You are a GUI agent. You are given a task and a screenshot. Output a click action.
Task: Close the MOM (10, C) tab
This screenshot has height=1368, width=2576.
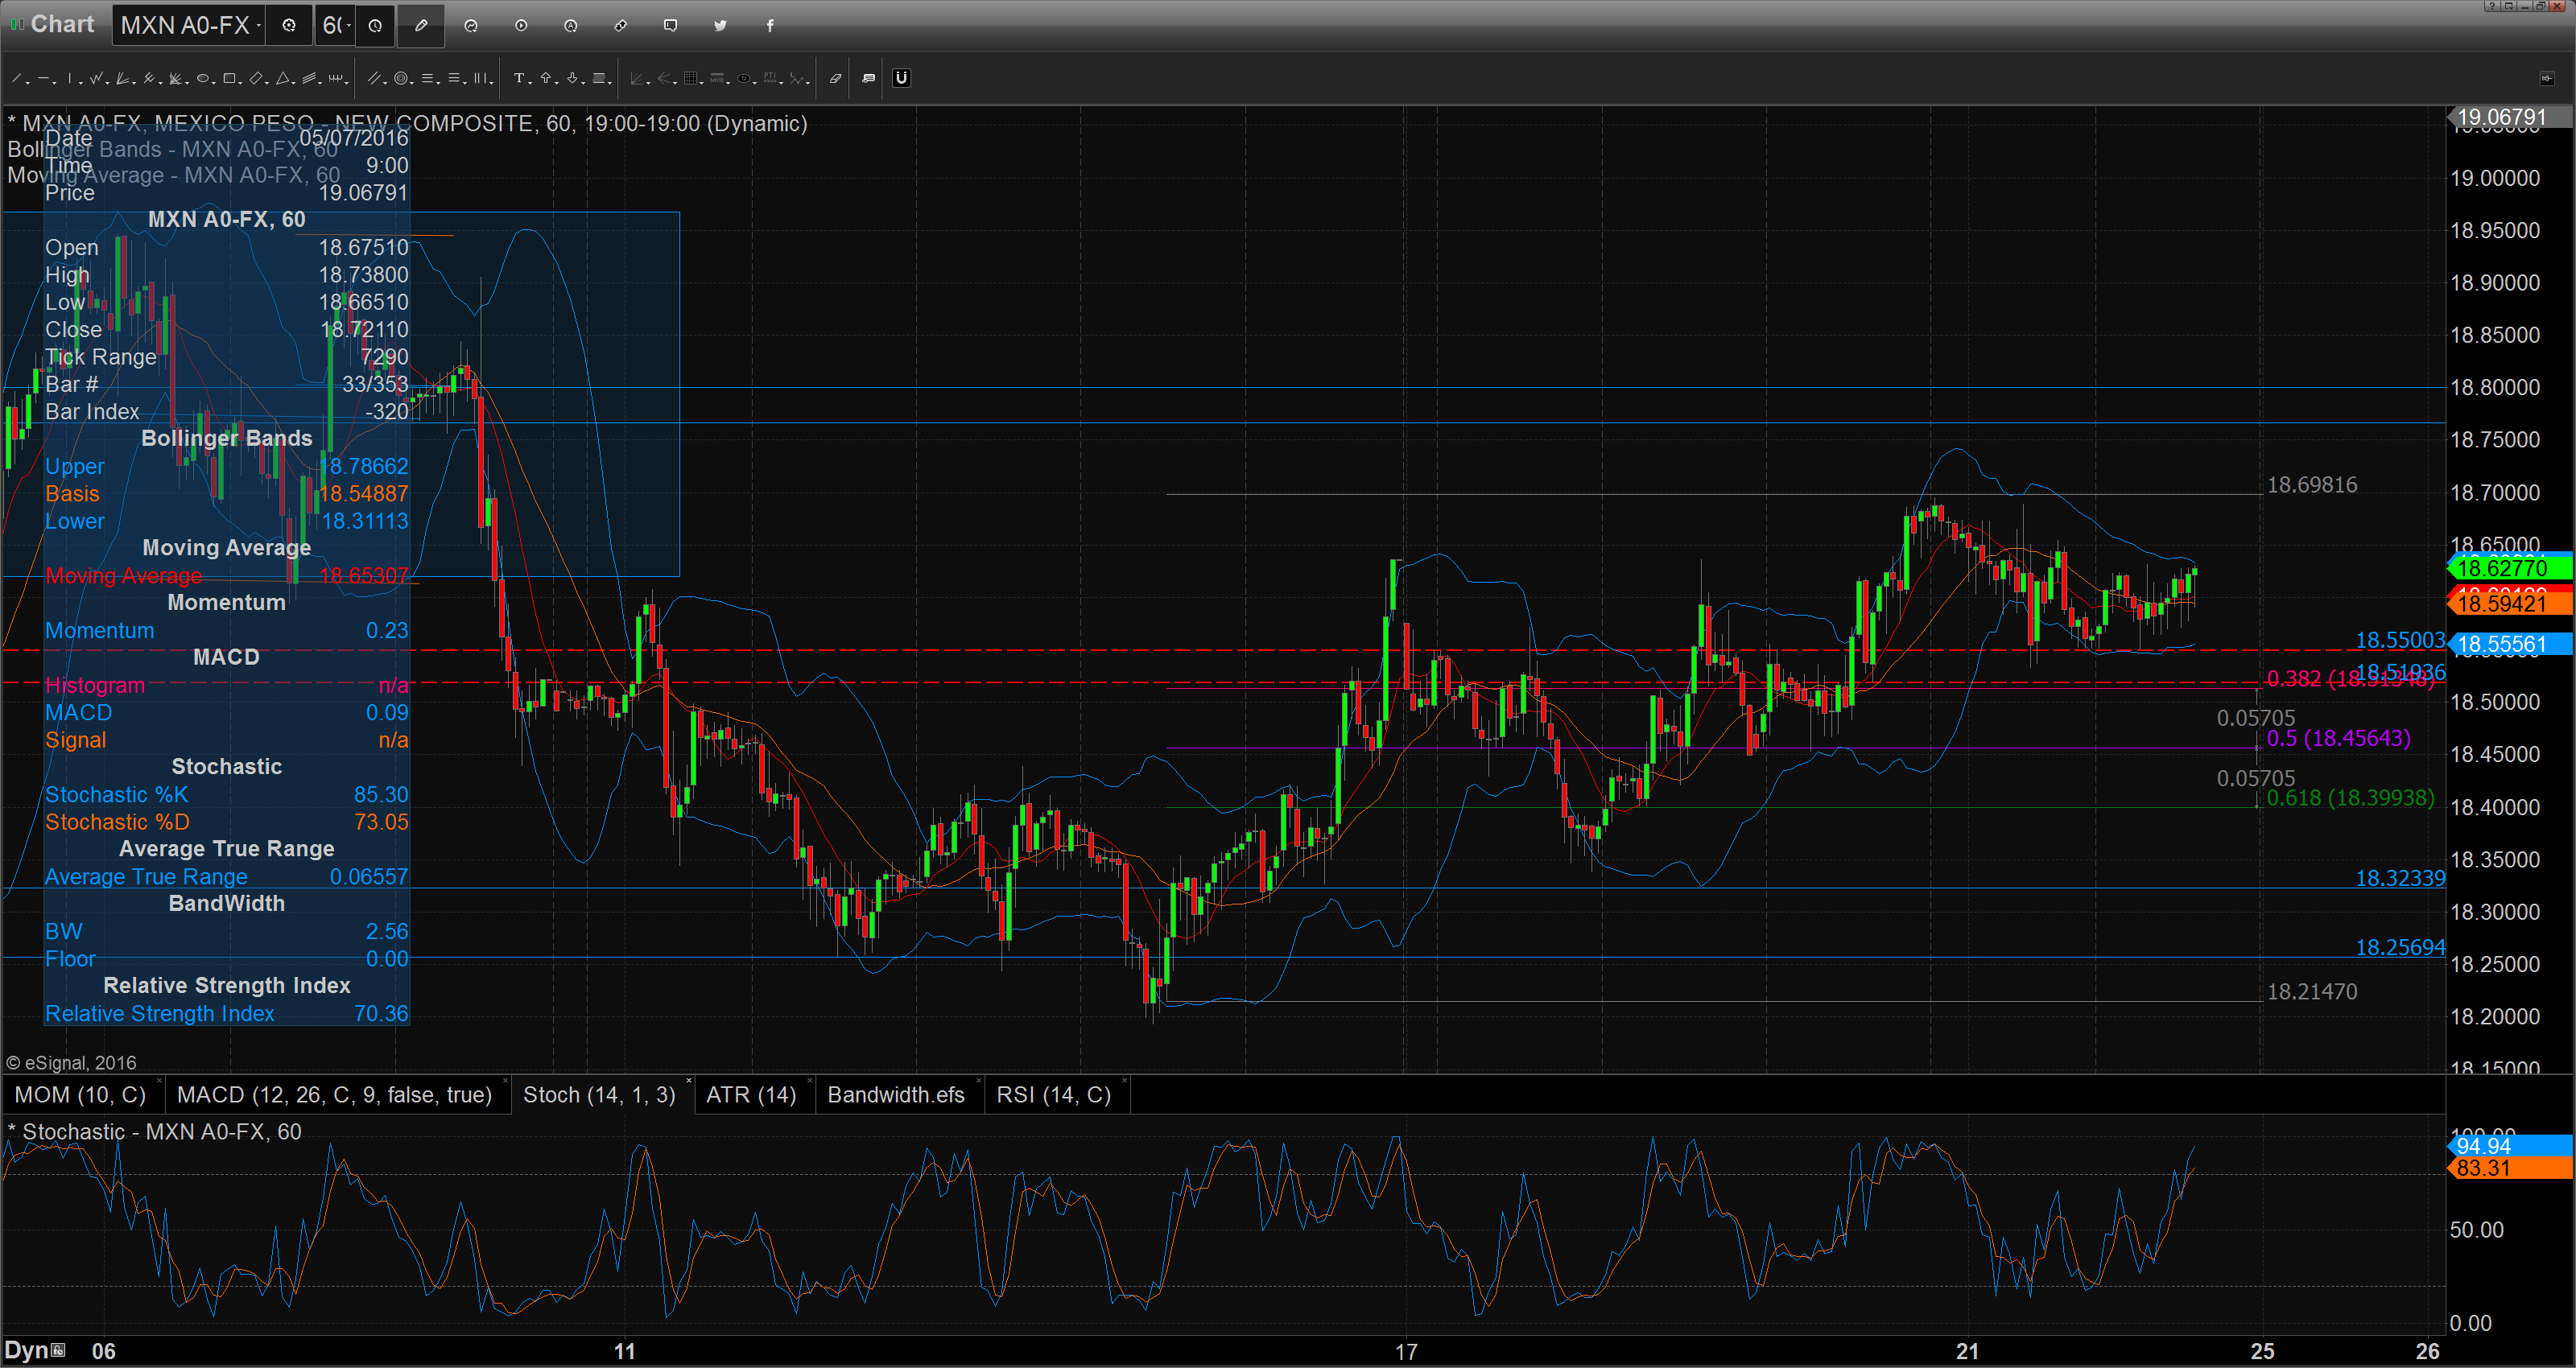159,1081
